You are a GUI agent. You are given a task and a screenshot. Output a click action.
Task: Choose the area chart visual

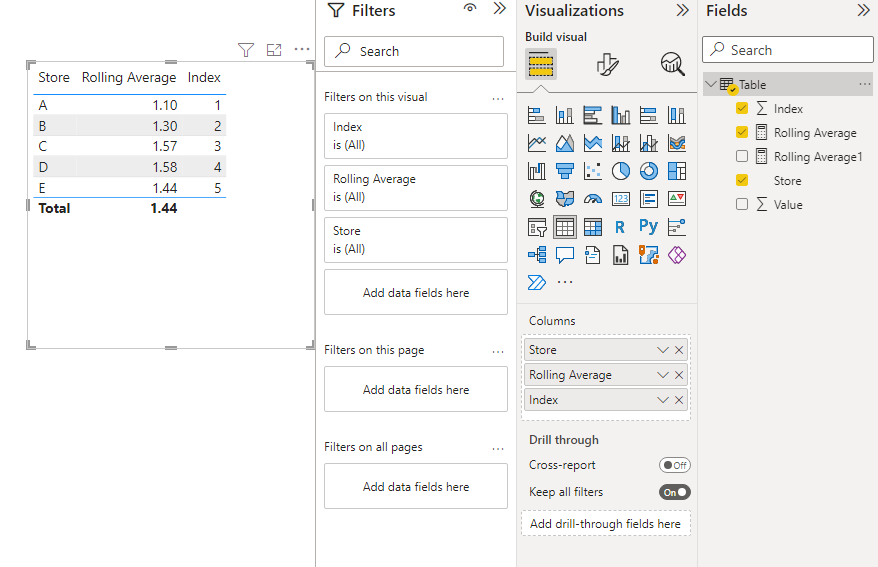click(x=564, y=143)
